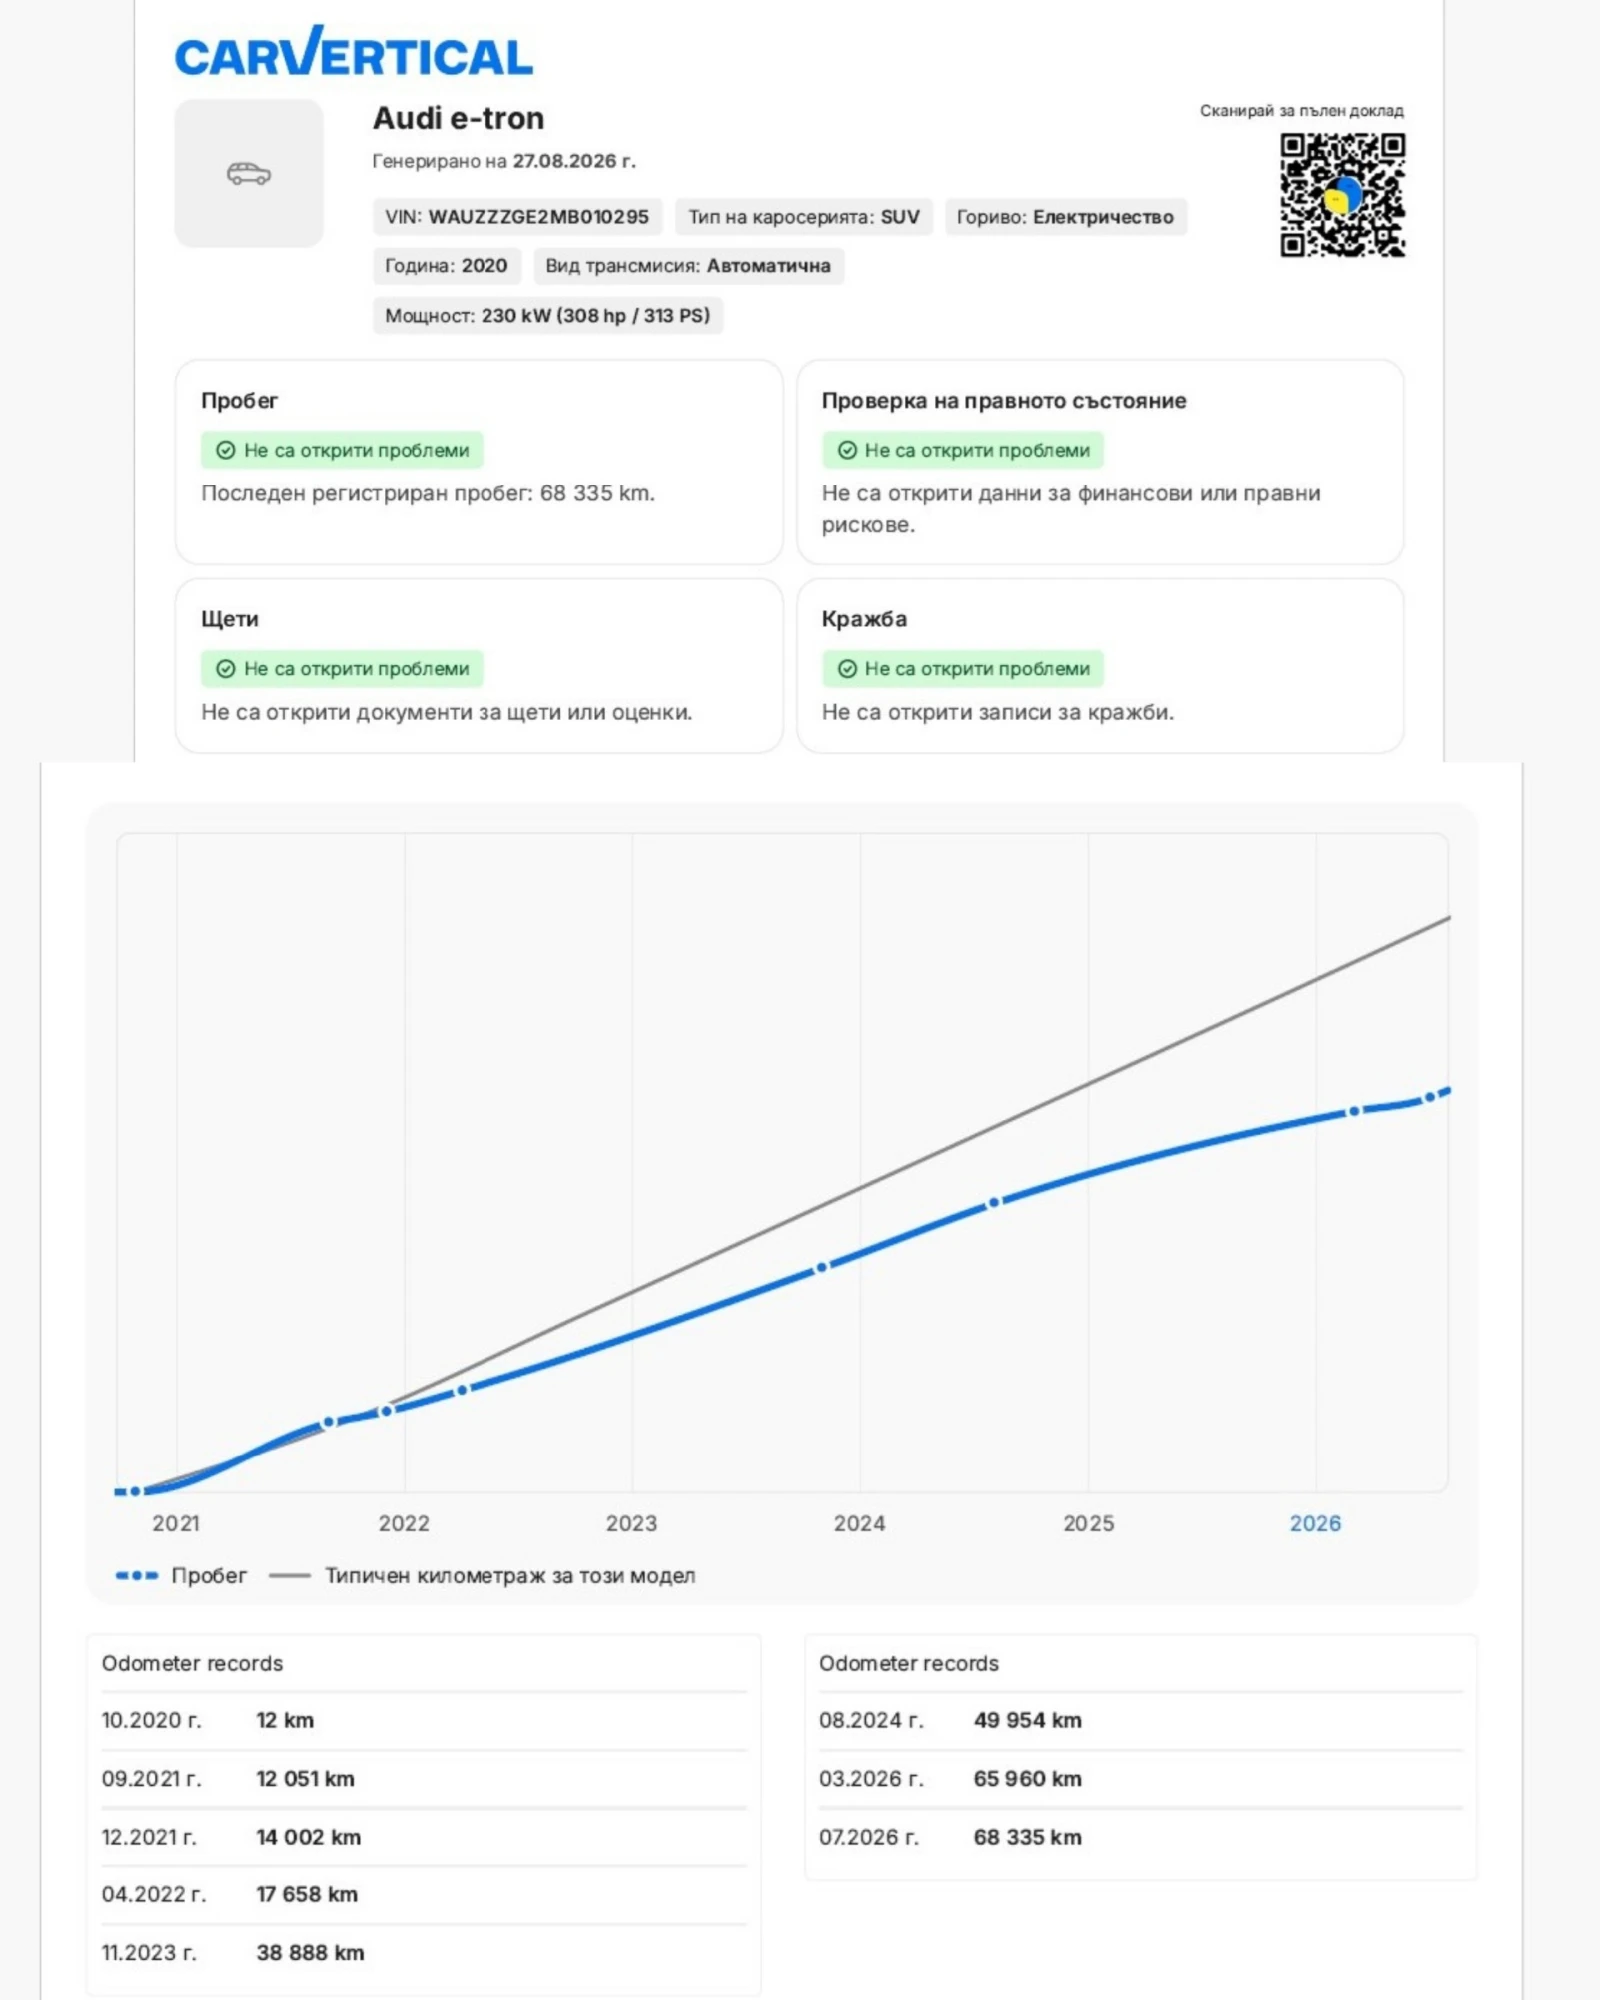Click the 10.2020 г. odometer record
Image resolution: width=1600 pixels, height=2000 pixels.
point(424,1720)
